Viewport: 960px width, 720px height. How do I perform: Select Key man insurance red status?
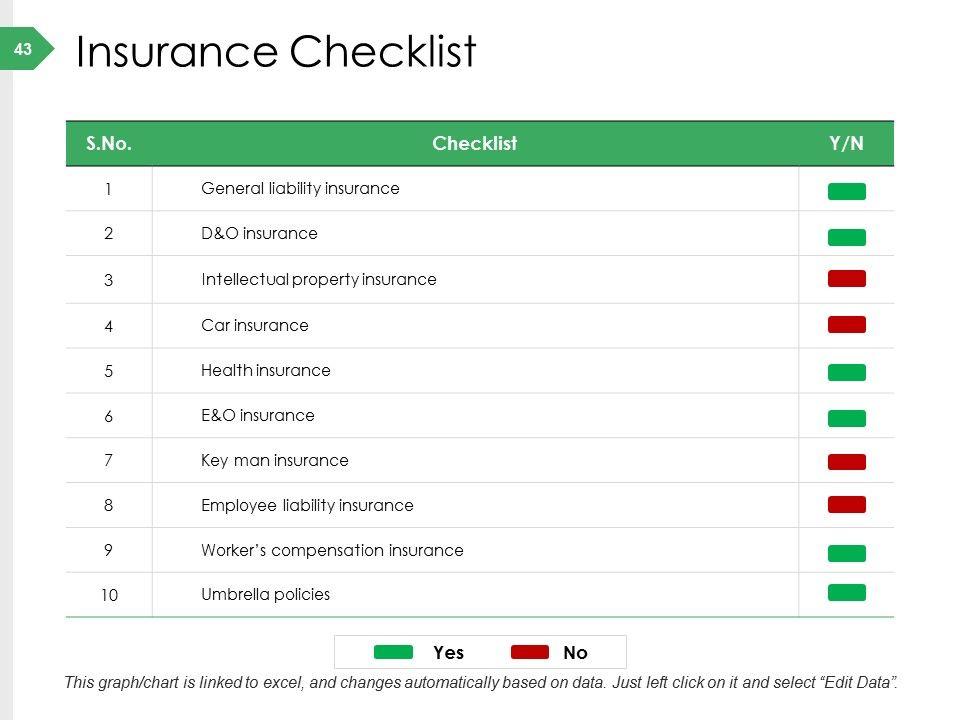[x=846, y=461]
